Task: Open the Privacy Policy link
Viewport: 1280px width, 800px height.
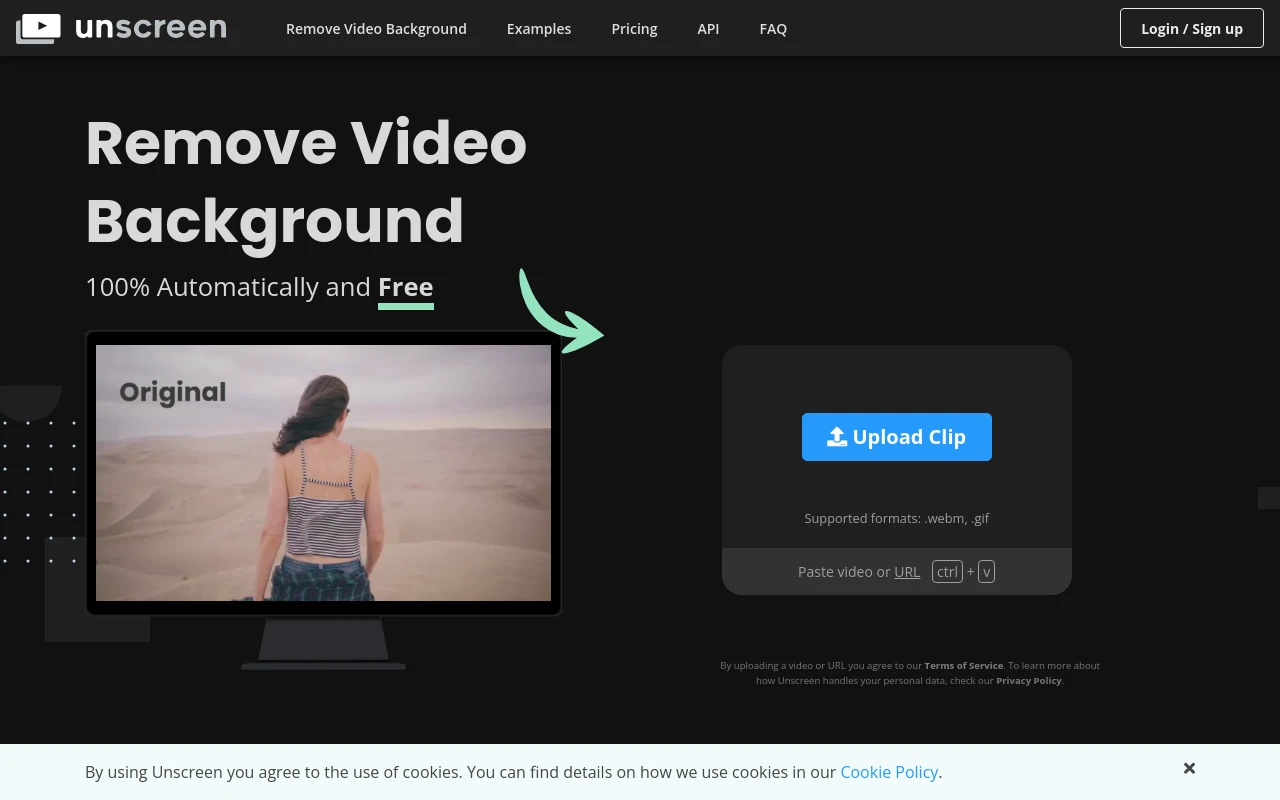Action: (1028, 680)
